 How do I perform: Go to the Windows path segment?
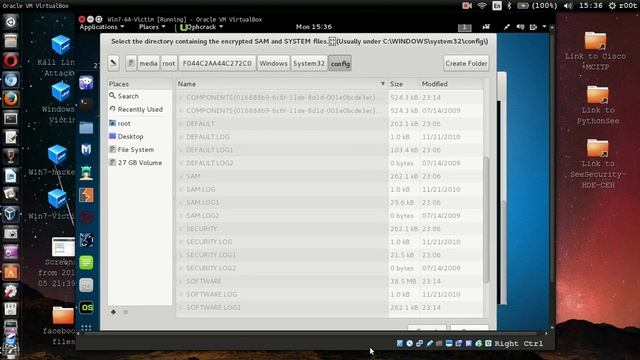pyautogui.click(x=273, y=63)
